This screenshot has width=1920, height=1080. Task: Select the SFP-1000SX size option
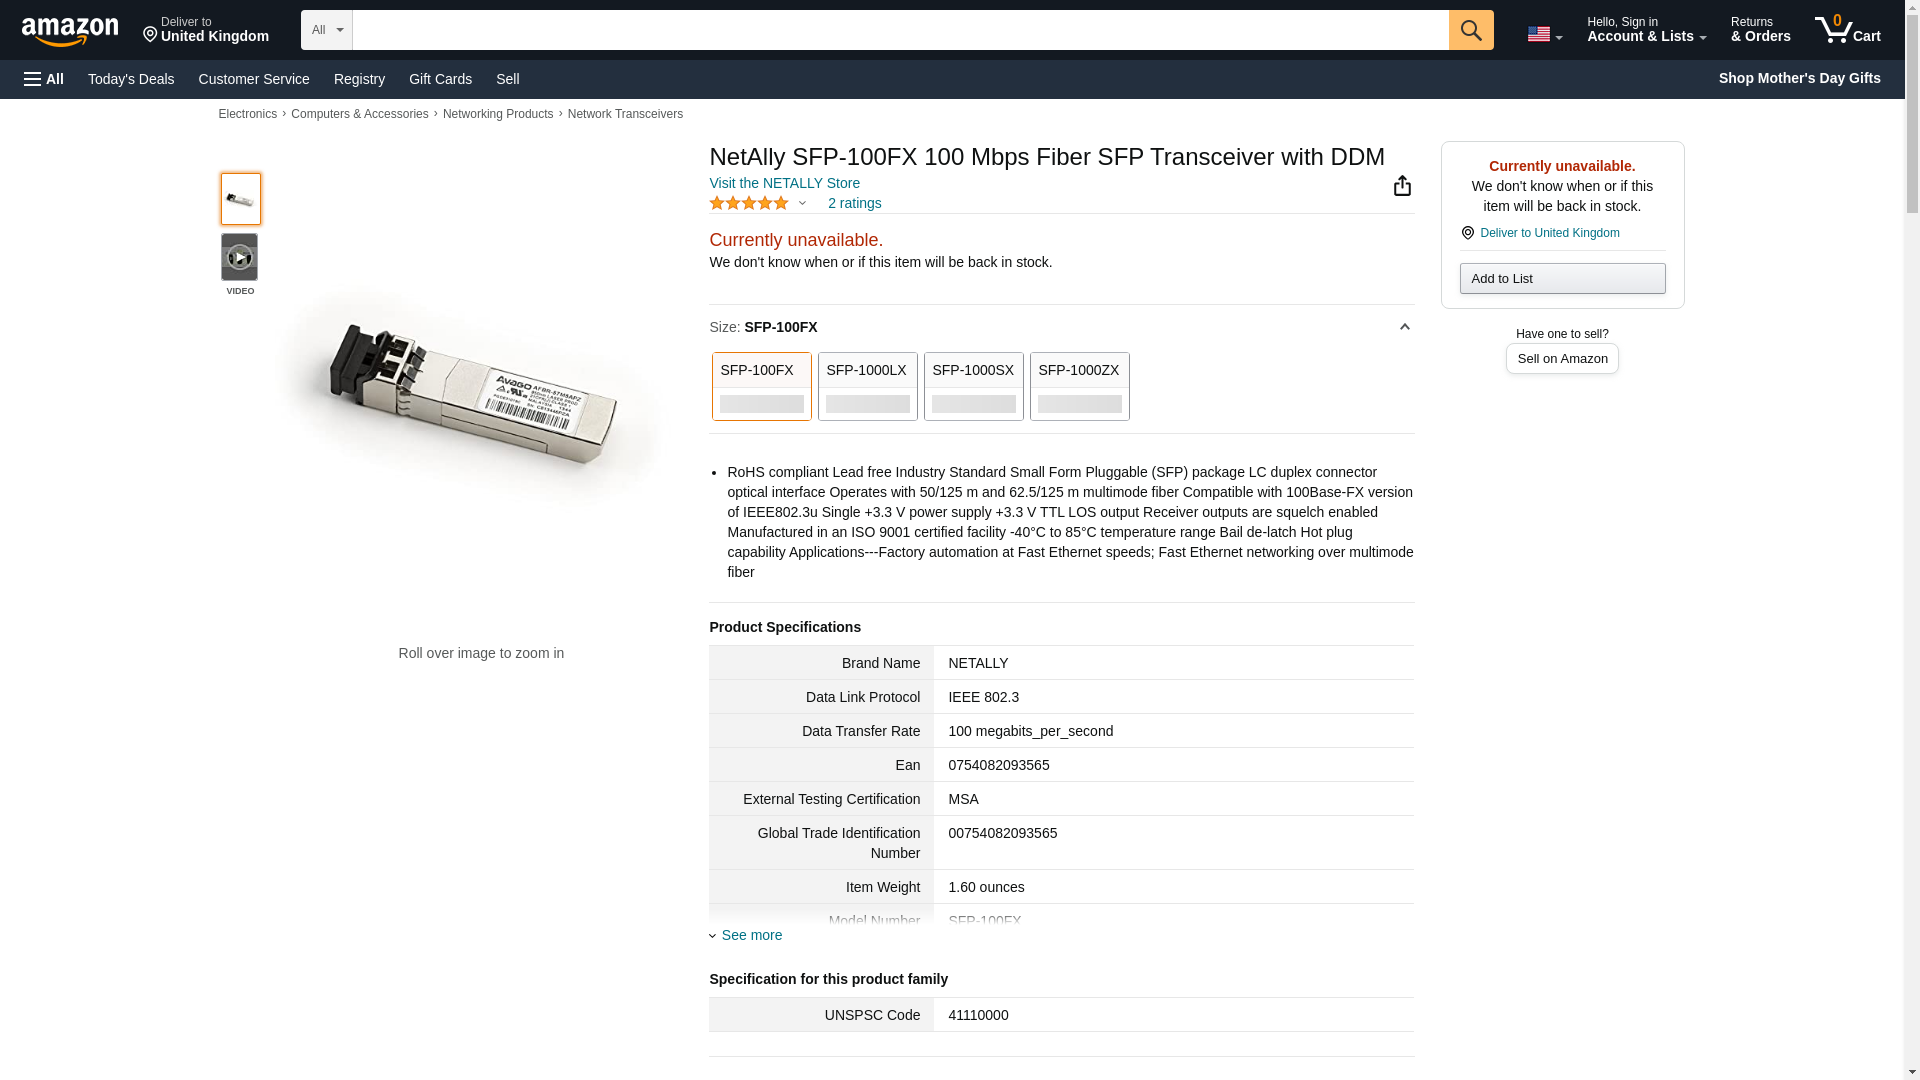[973, 386]
